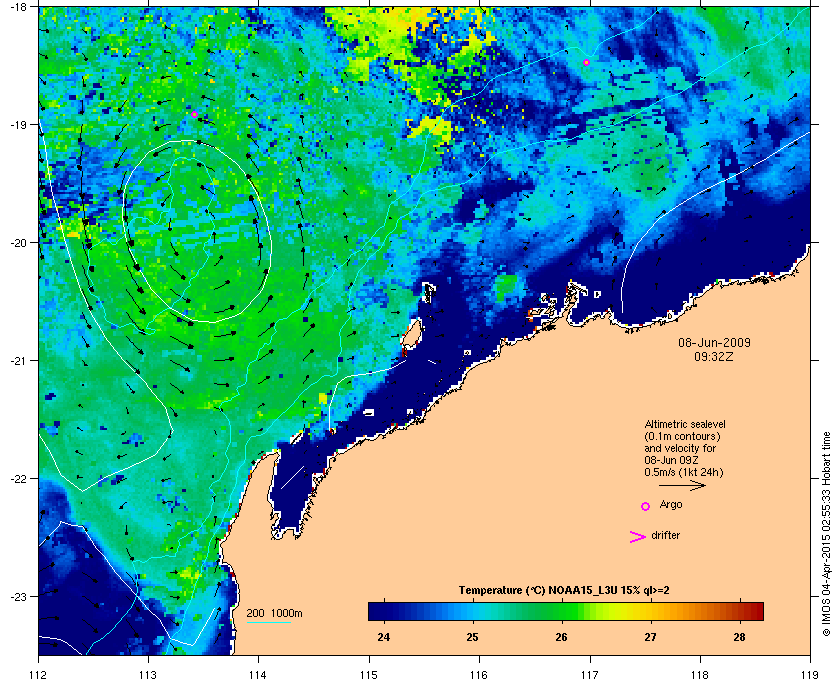Click the Temperature NOAA15_L3U color bar title
This screenshot has width=840, height=680.
[564, 590]
